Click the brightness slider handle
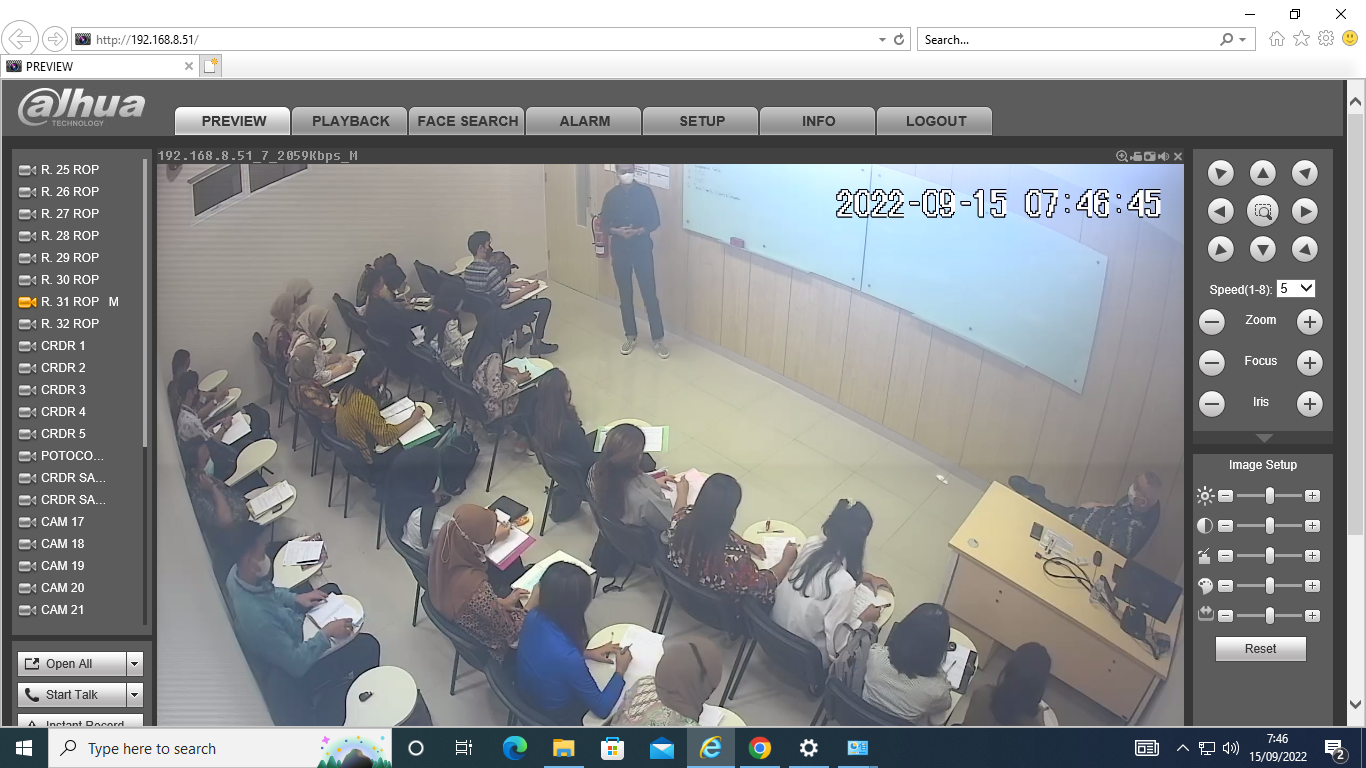Screen dimensions: 1366x768 tap(1270, 496)
